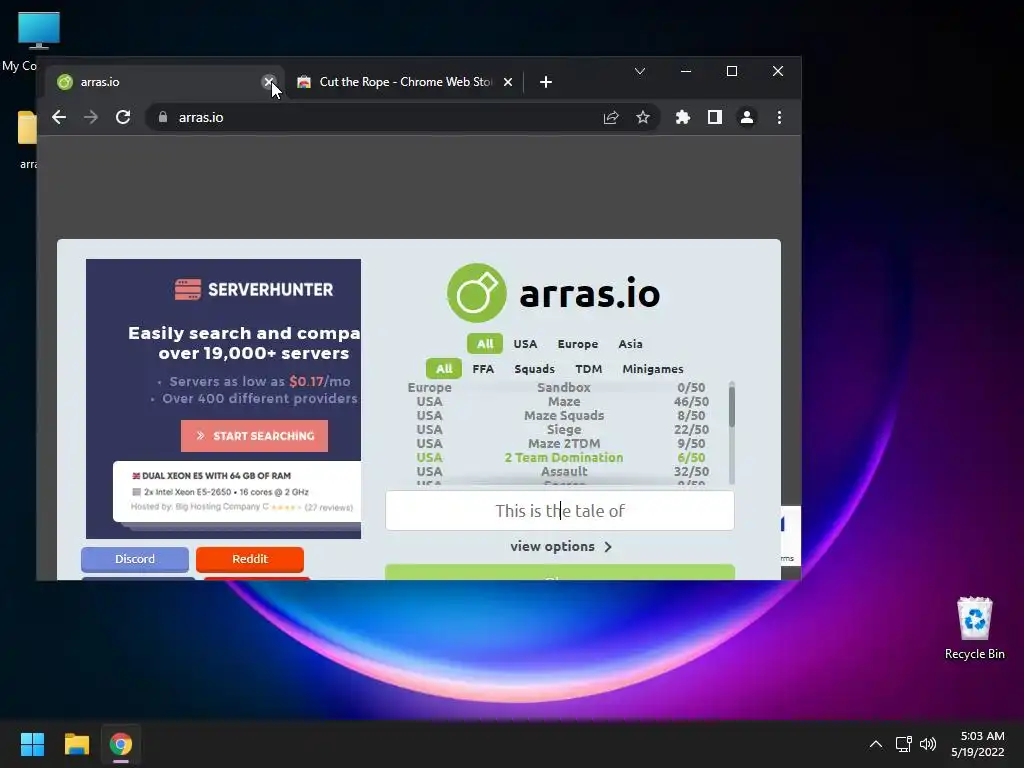The height and width of the screenshot is (768, 1024).
Task: Select the Recycle Bin desktop icon
Action: point(974,628)
